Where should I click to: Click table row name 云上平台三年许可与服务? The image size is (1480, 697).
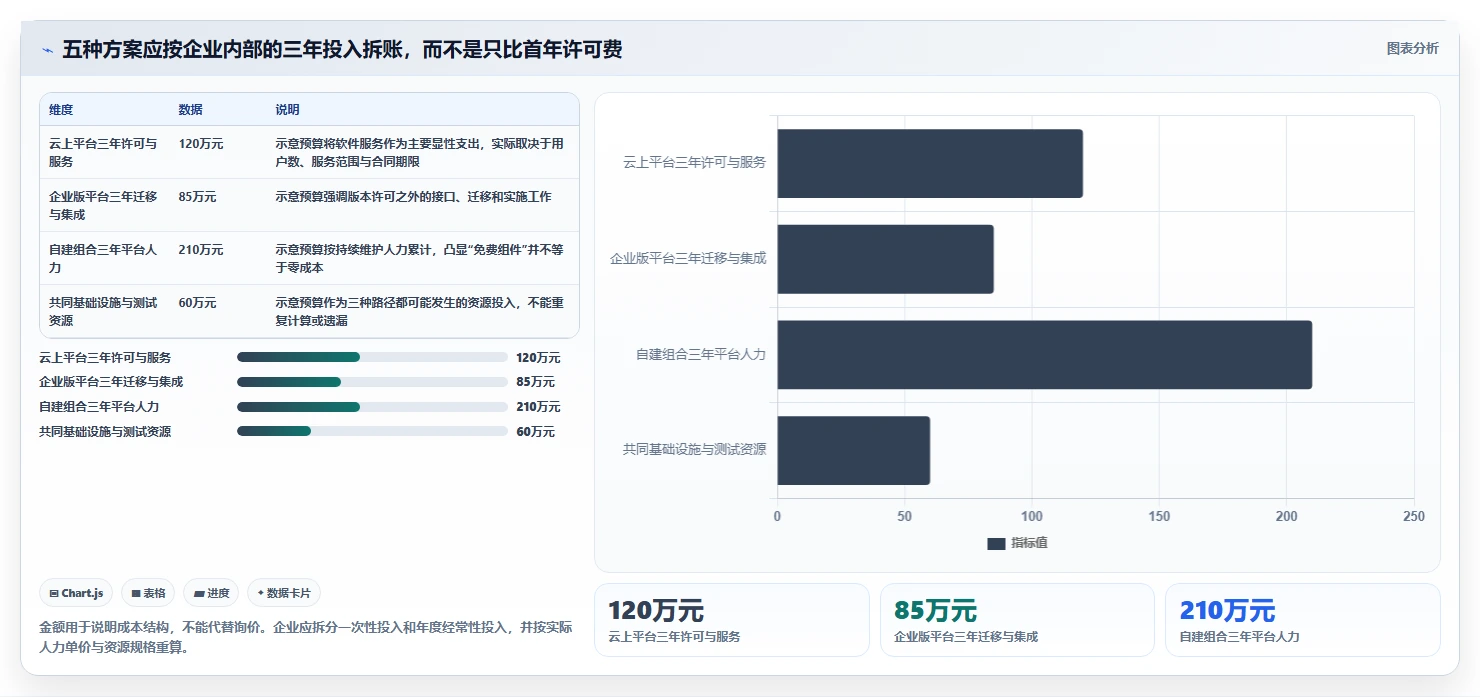[x=103, y=153]
